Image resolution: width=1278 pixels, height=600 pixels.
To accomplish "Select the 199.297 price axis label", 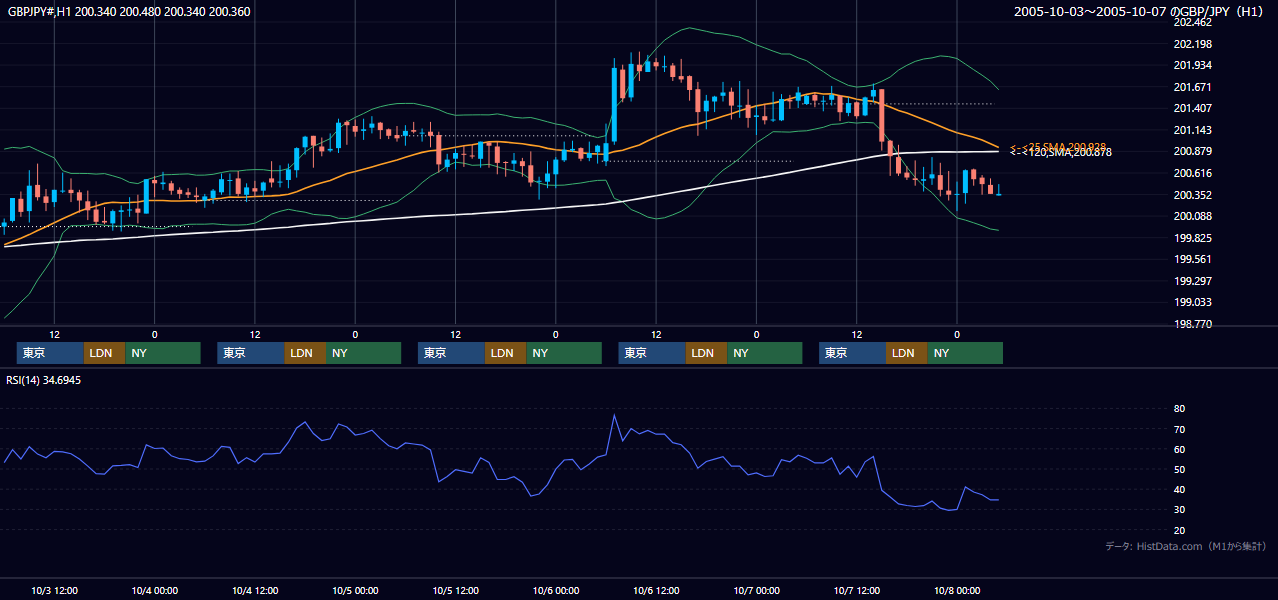I will point(1192,282).
